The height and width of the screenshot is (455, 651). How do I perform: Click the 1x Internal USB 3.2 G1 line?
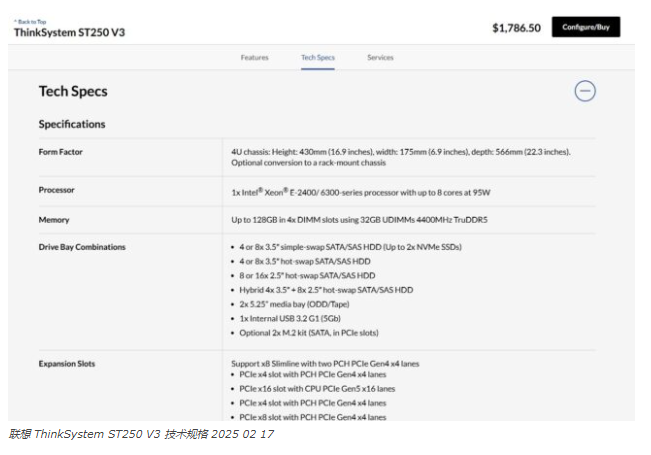290,318
